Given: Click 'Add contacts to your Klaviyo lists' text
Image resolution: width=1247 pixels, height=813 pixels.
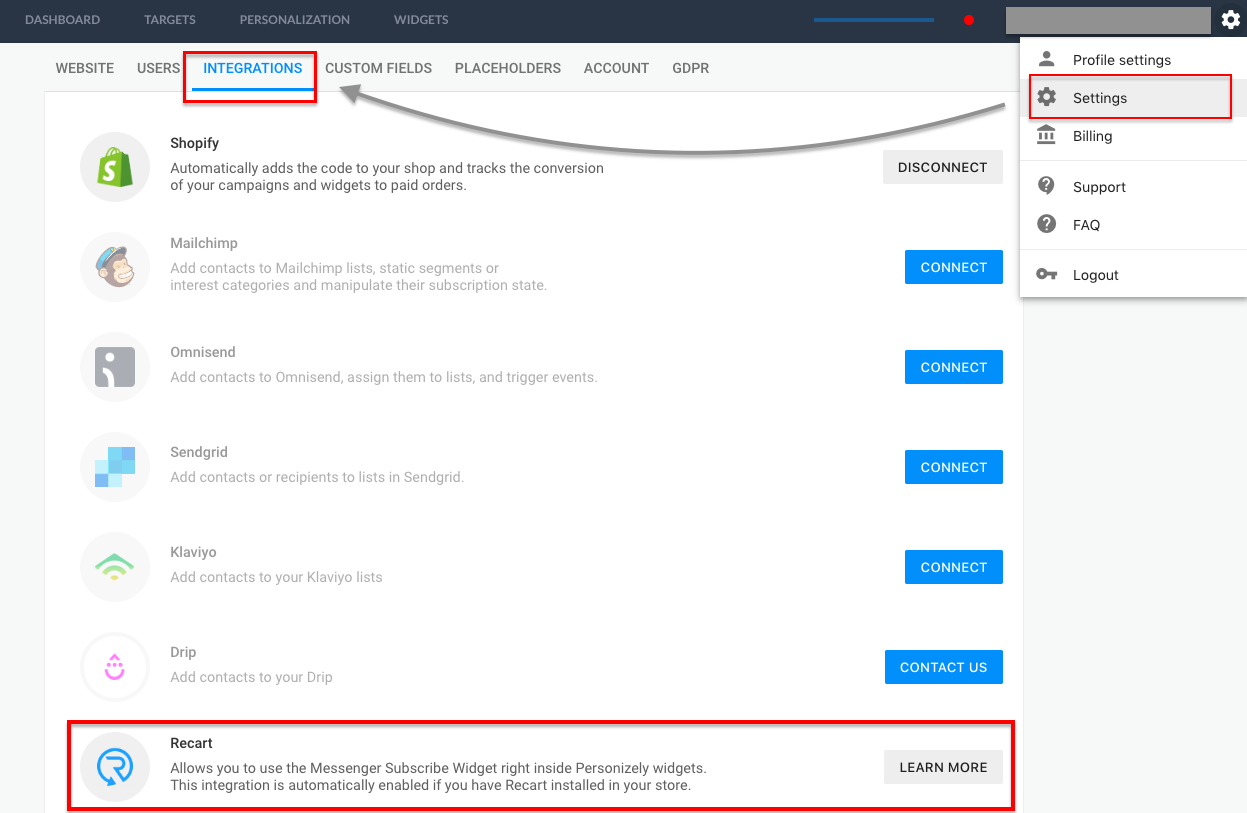Looking at the screenshot, I should pyautogui.click(x=276, y=577).
